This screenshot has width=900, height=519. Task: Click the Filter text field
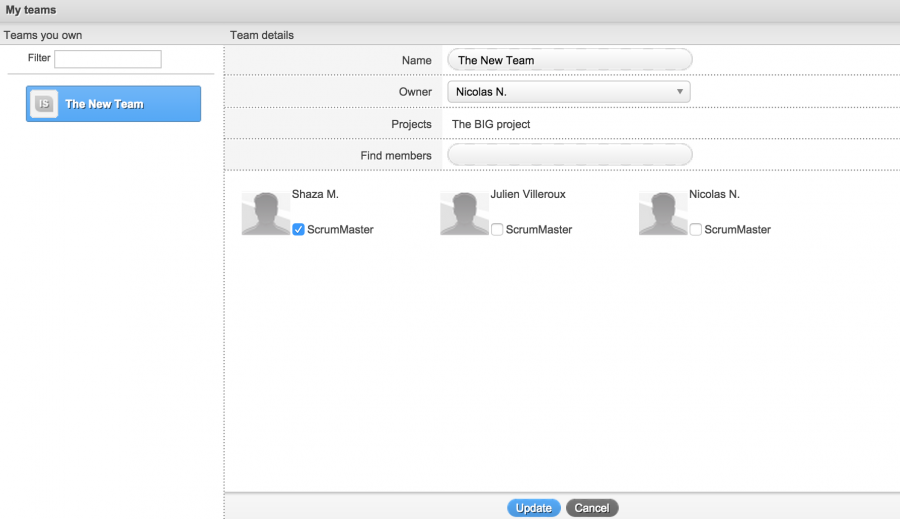click(x=108, y=59)
